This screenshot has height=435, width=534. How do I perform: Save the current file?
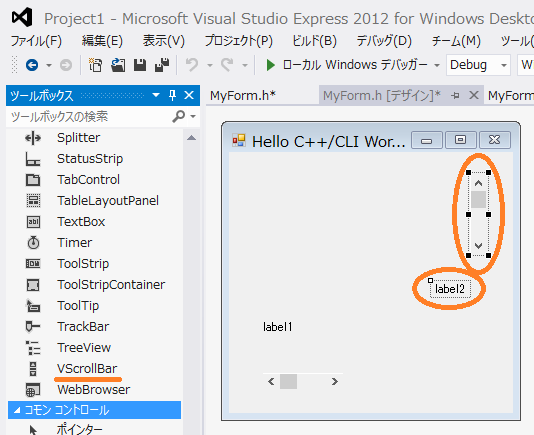[140, 65]
